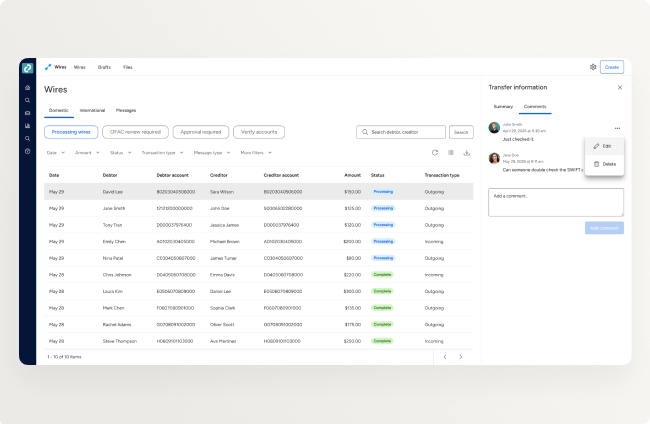
Task: Click the column layout icon above the table
Action: coord(451,153)
